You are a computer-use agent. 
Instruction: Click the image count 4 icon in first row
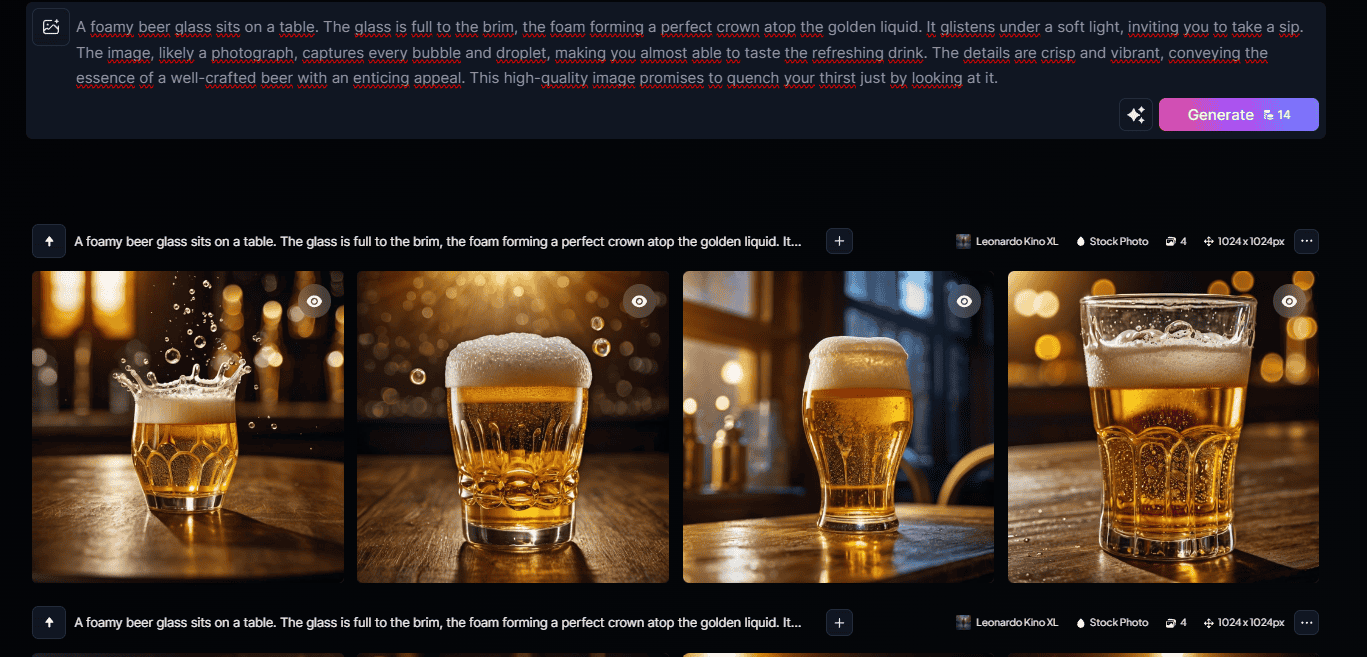coord(1176,241)
